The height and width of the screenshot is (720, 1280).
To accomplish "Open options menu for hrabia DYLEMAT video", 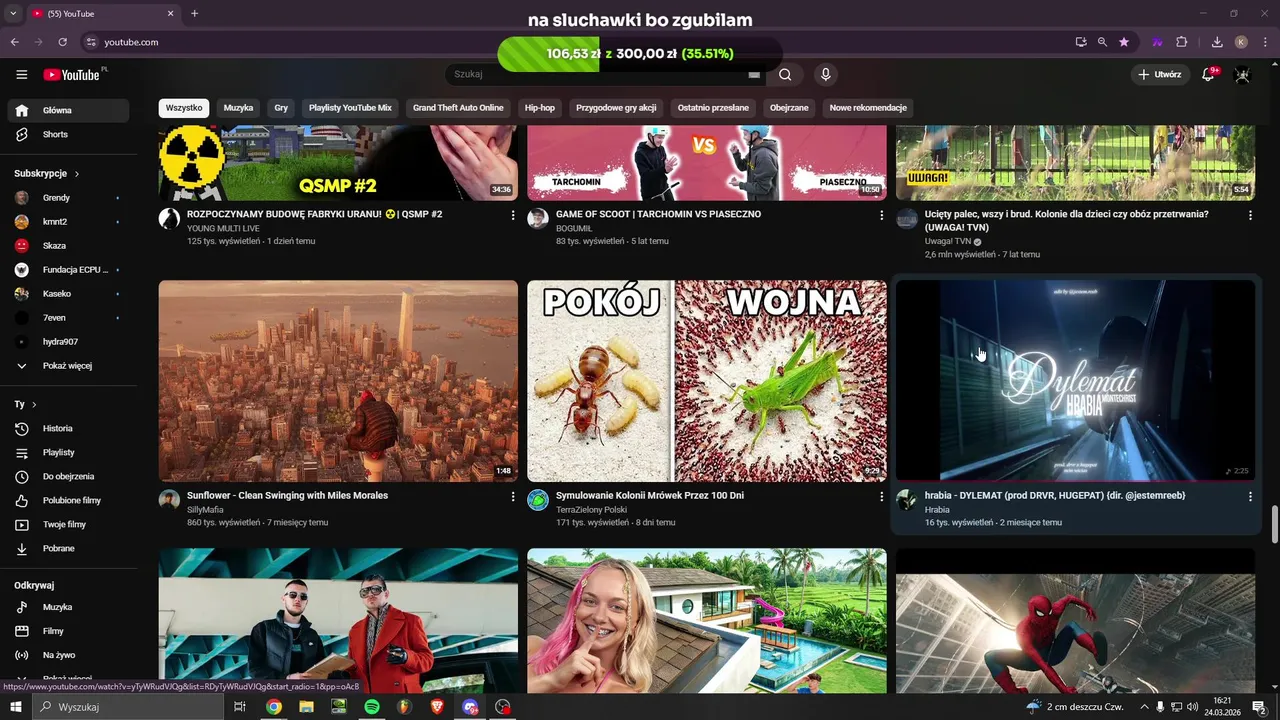I will (x=1250, y=496).
